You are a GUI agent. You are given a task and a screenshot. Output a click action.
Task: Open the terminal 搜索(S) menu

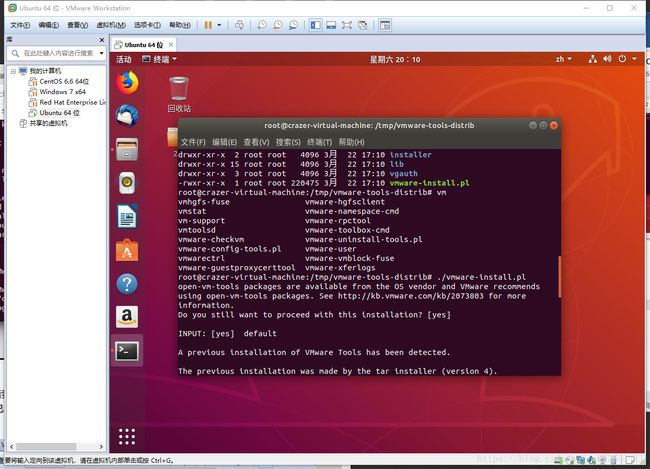288,142
